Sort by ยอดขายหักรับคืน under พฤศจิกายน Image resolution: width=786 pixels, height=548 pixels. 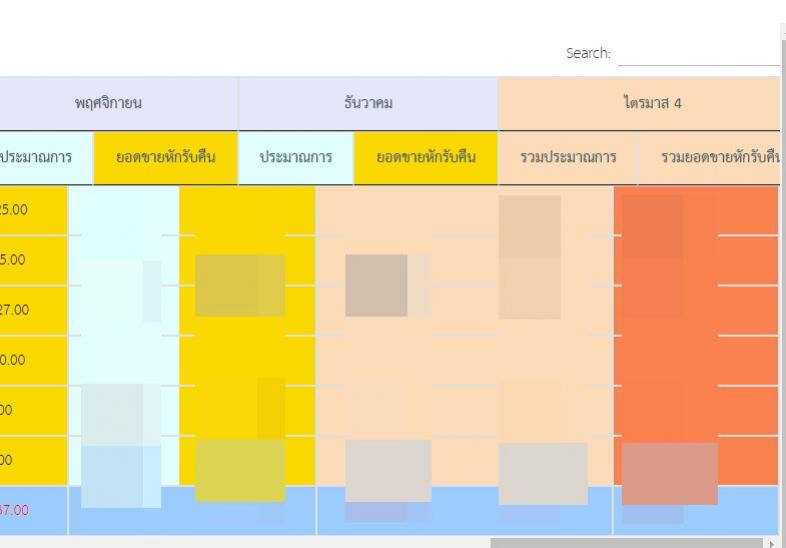point(165,158)
